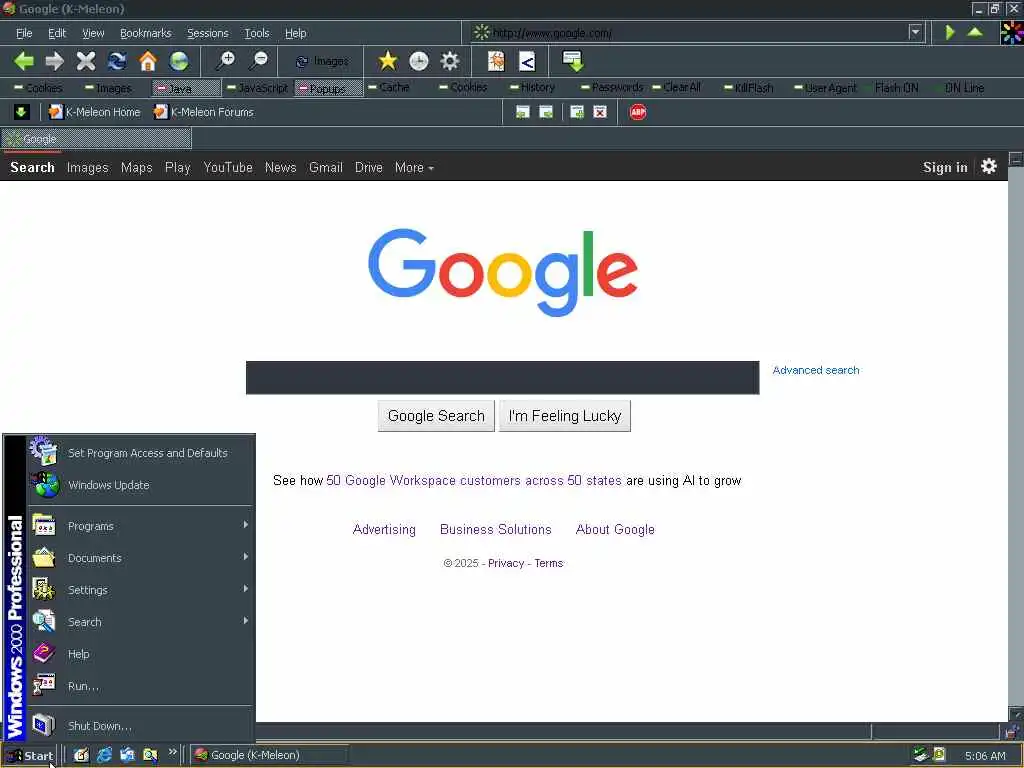The image size is (1024, 768).
Task: Toggle KillFlash in privacy bar
Action: coord(748,88)
